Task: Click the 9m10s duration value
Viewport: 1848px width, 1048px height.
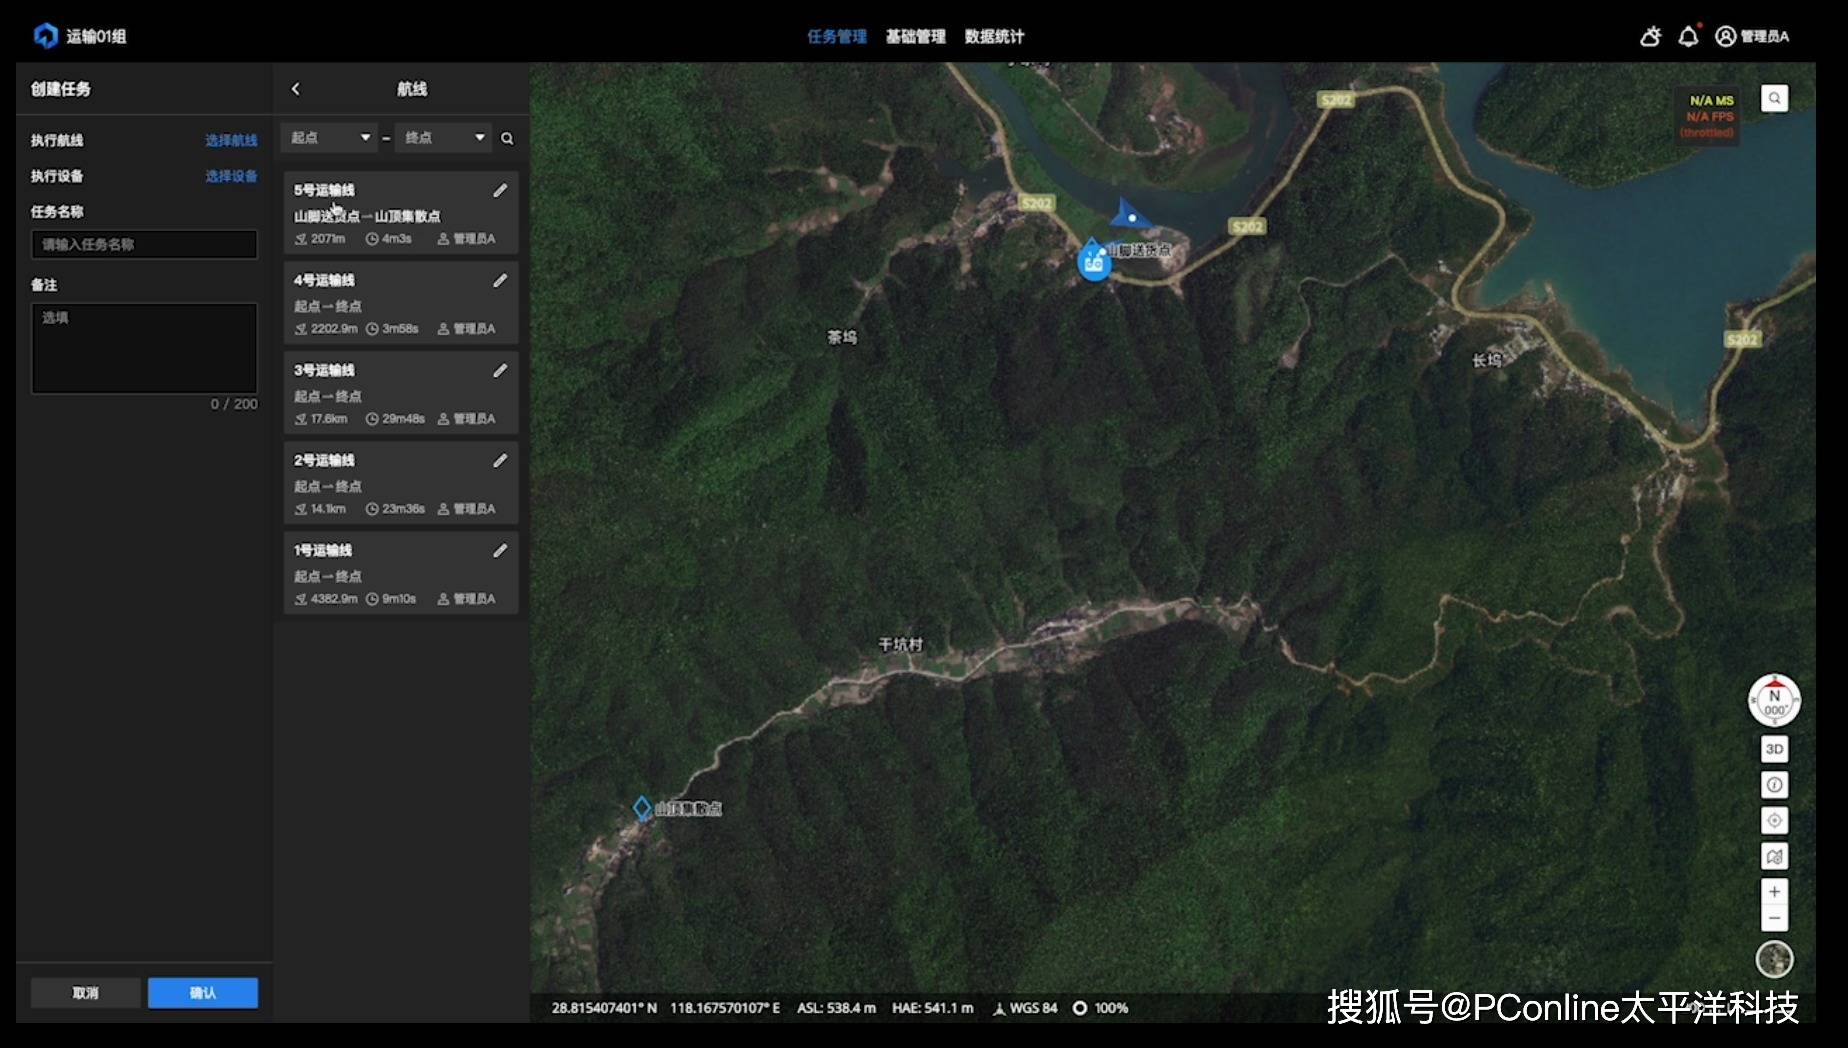Action: pos(399,599)
